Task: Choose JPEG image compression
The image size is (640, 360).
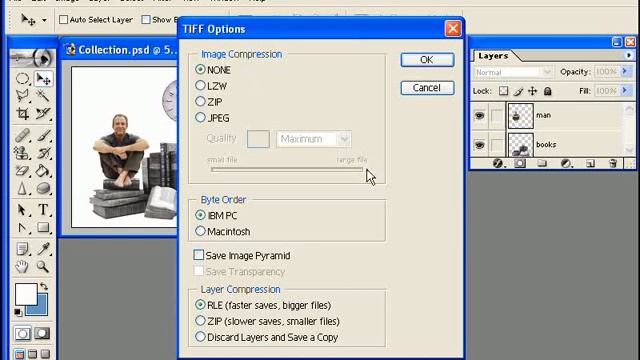Action: click(212, 118)
